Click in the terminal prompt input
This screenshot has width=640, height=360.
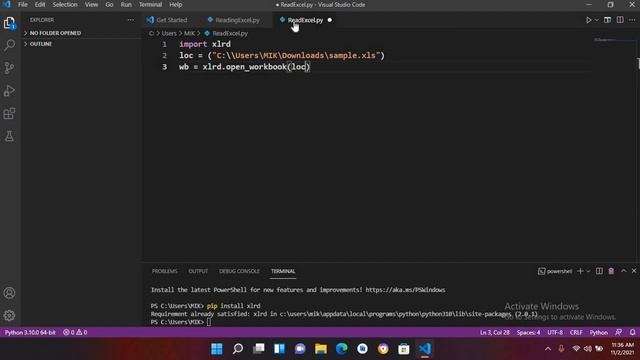tap(209, 322)
